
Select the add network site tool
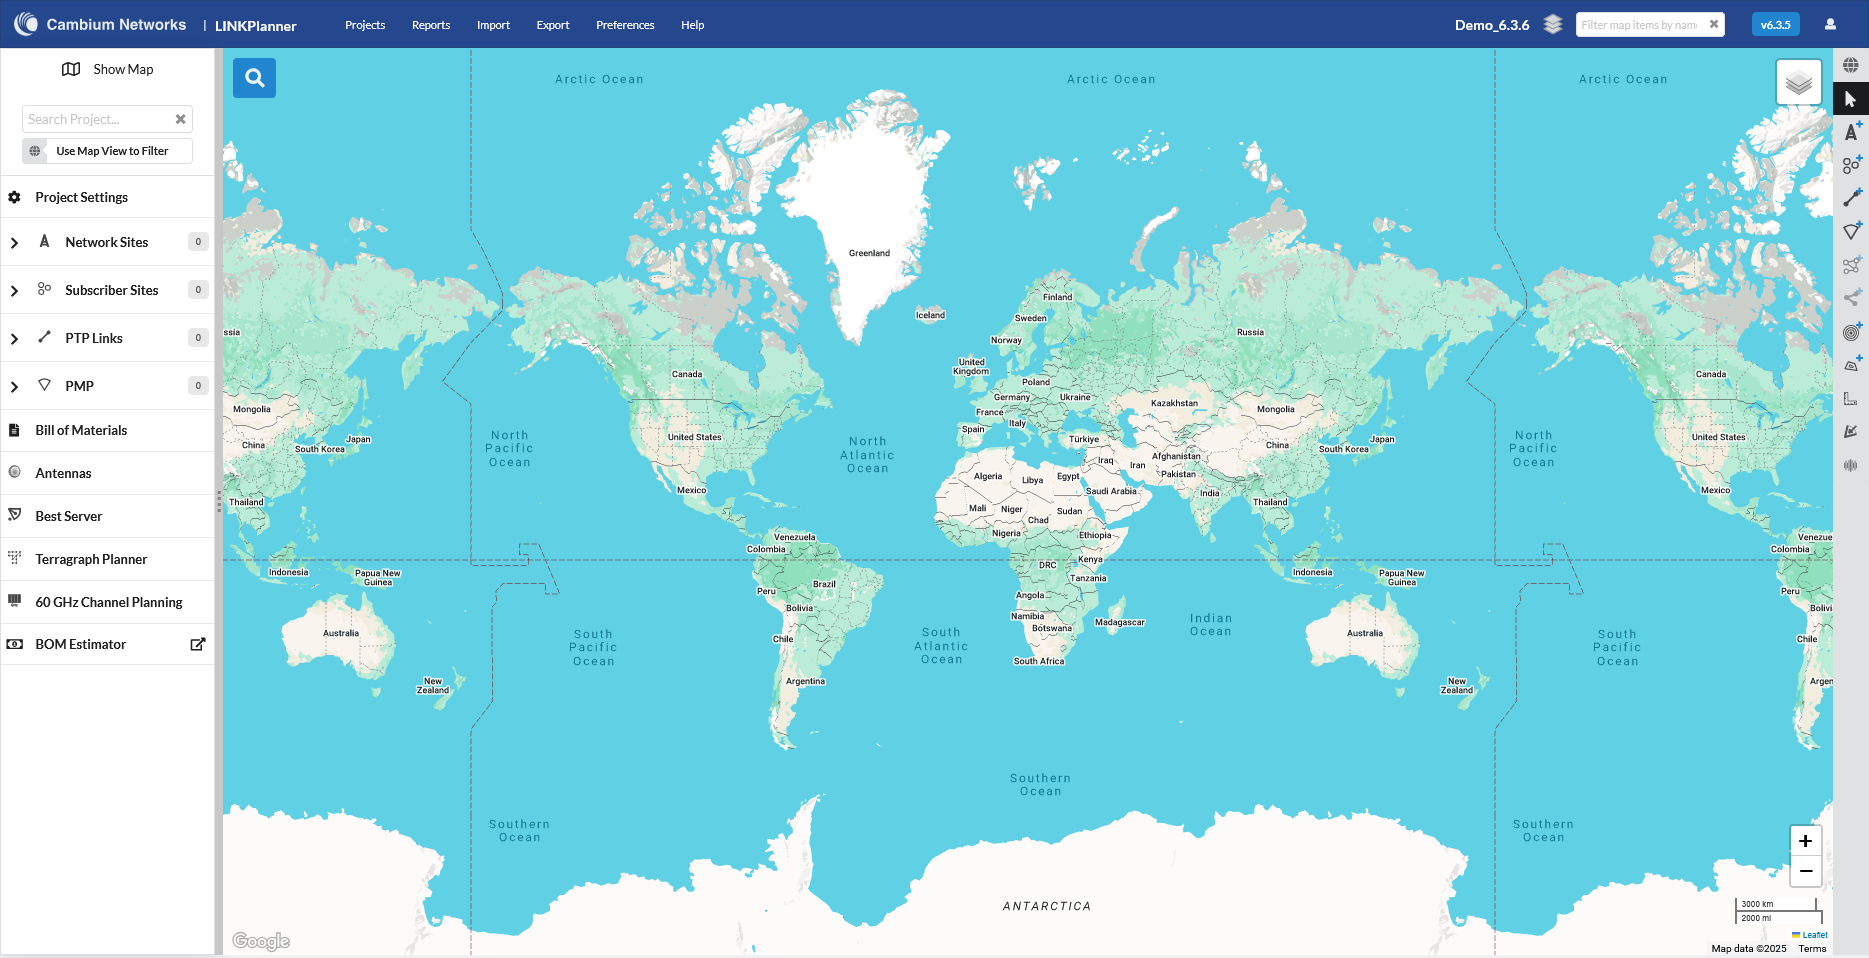[x=1851, y=132]
